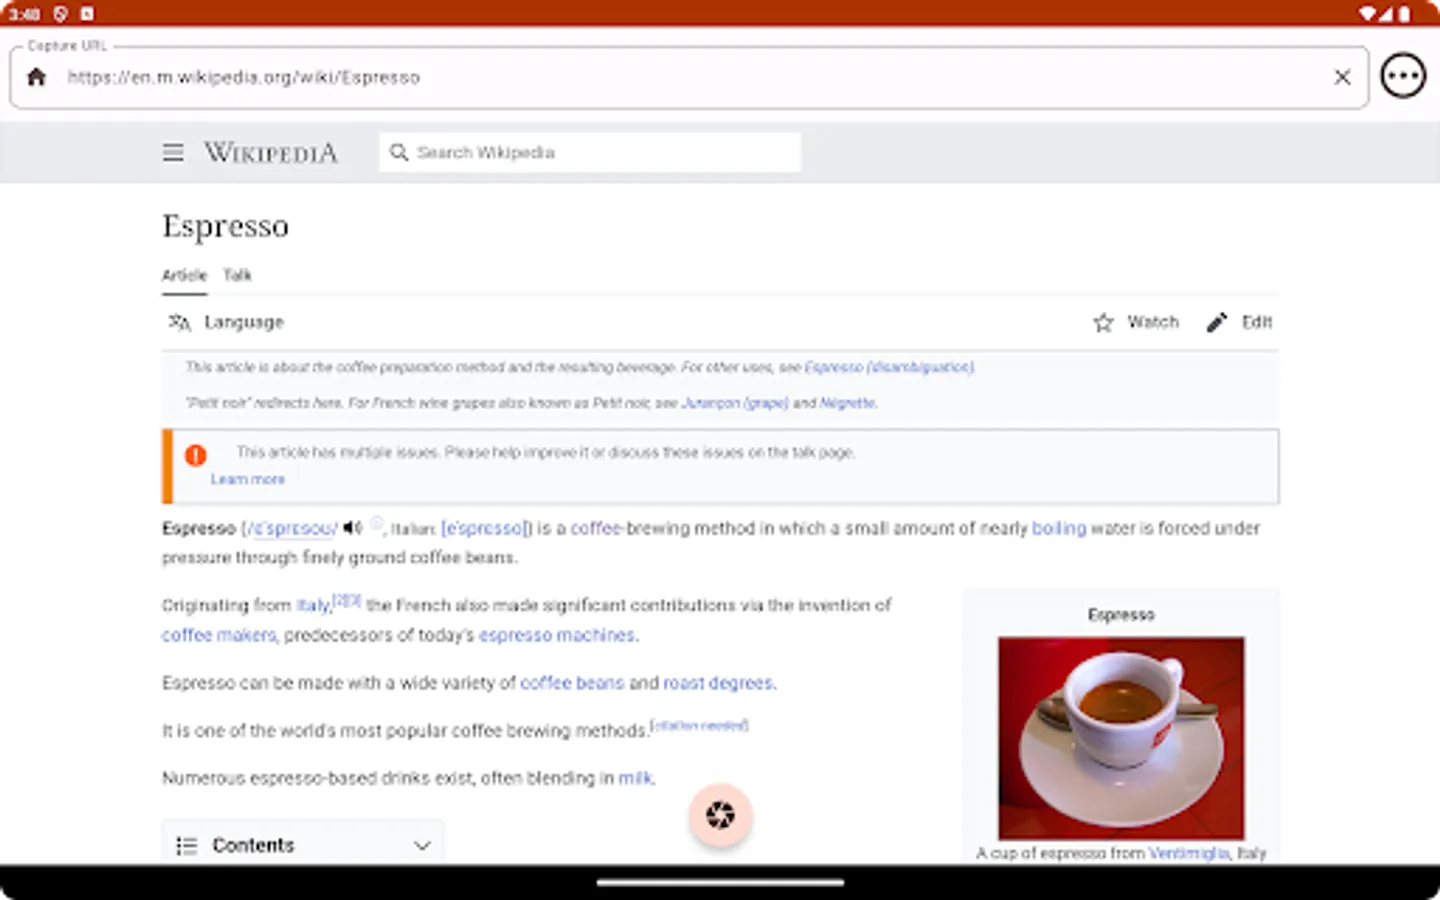Click the language translate icon
The width and height of the screenshot is (1440, 900).
click(179, 322)
